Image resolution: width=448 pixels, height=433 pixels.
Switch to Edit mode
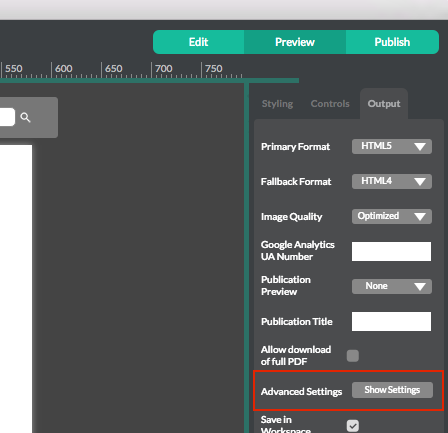(x=198, y=42)
